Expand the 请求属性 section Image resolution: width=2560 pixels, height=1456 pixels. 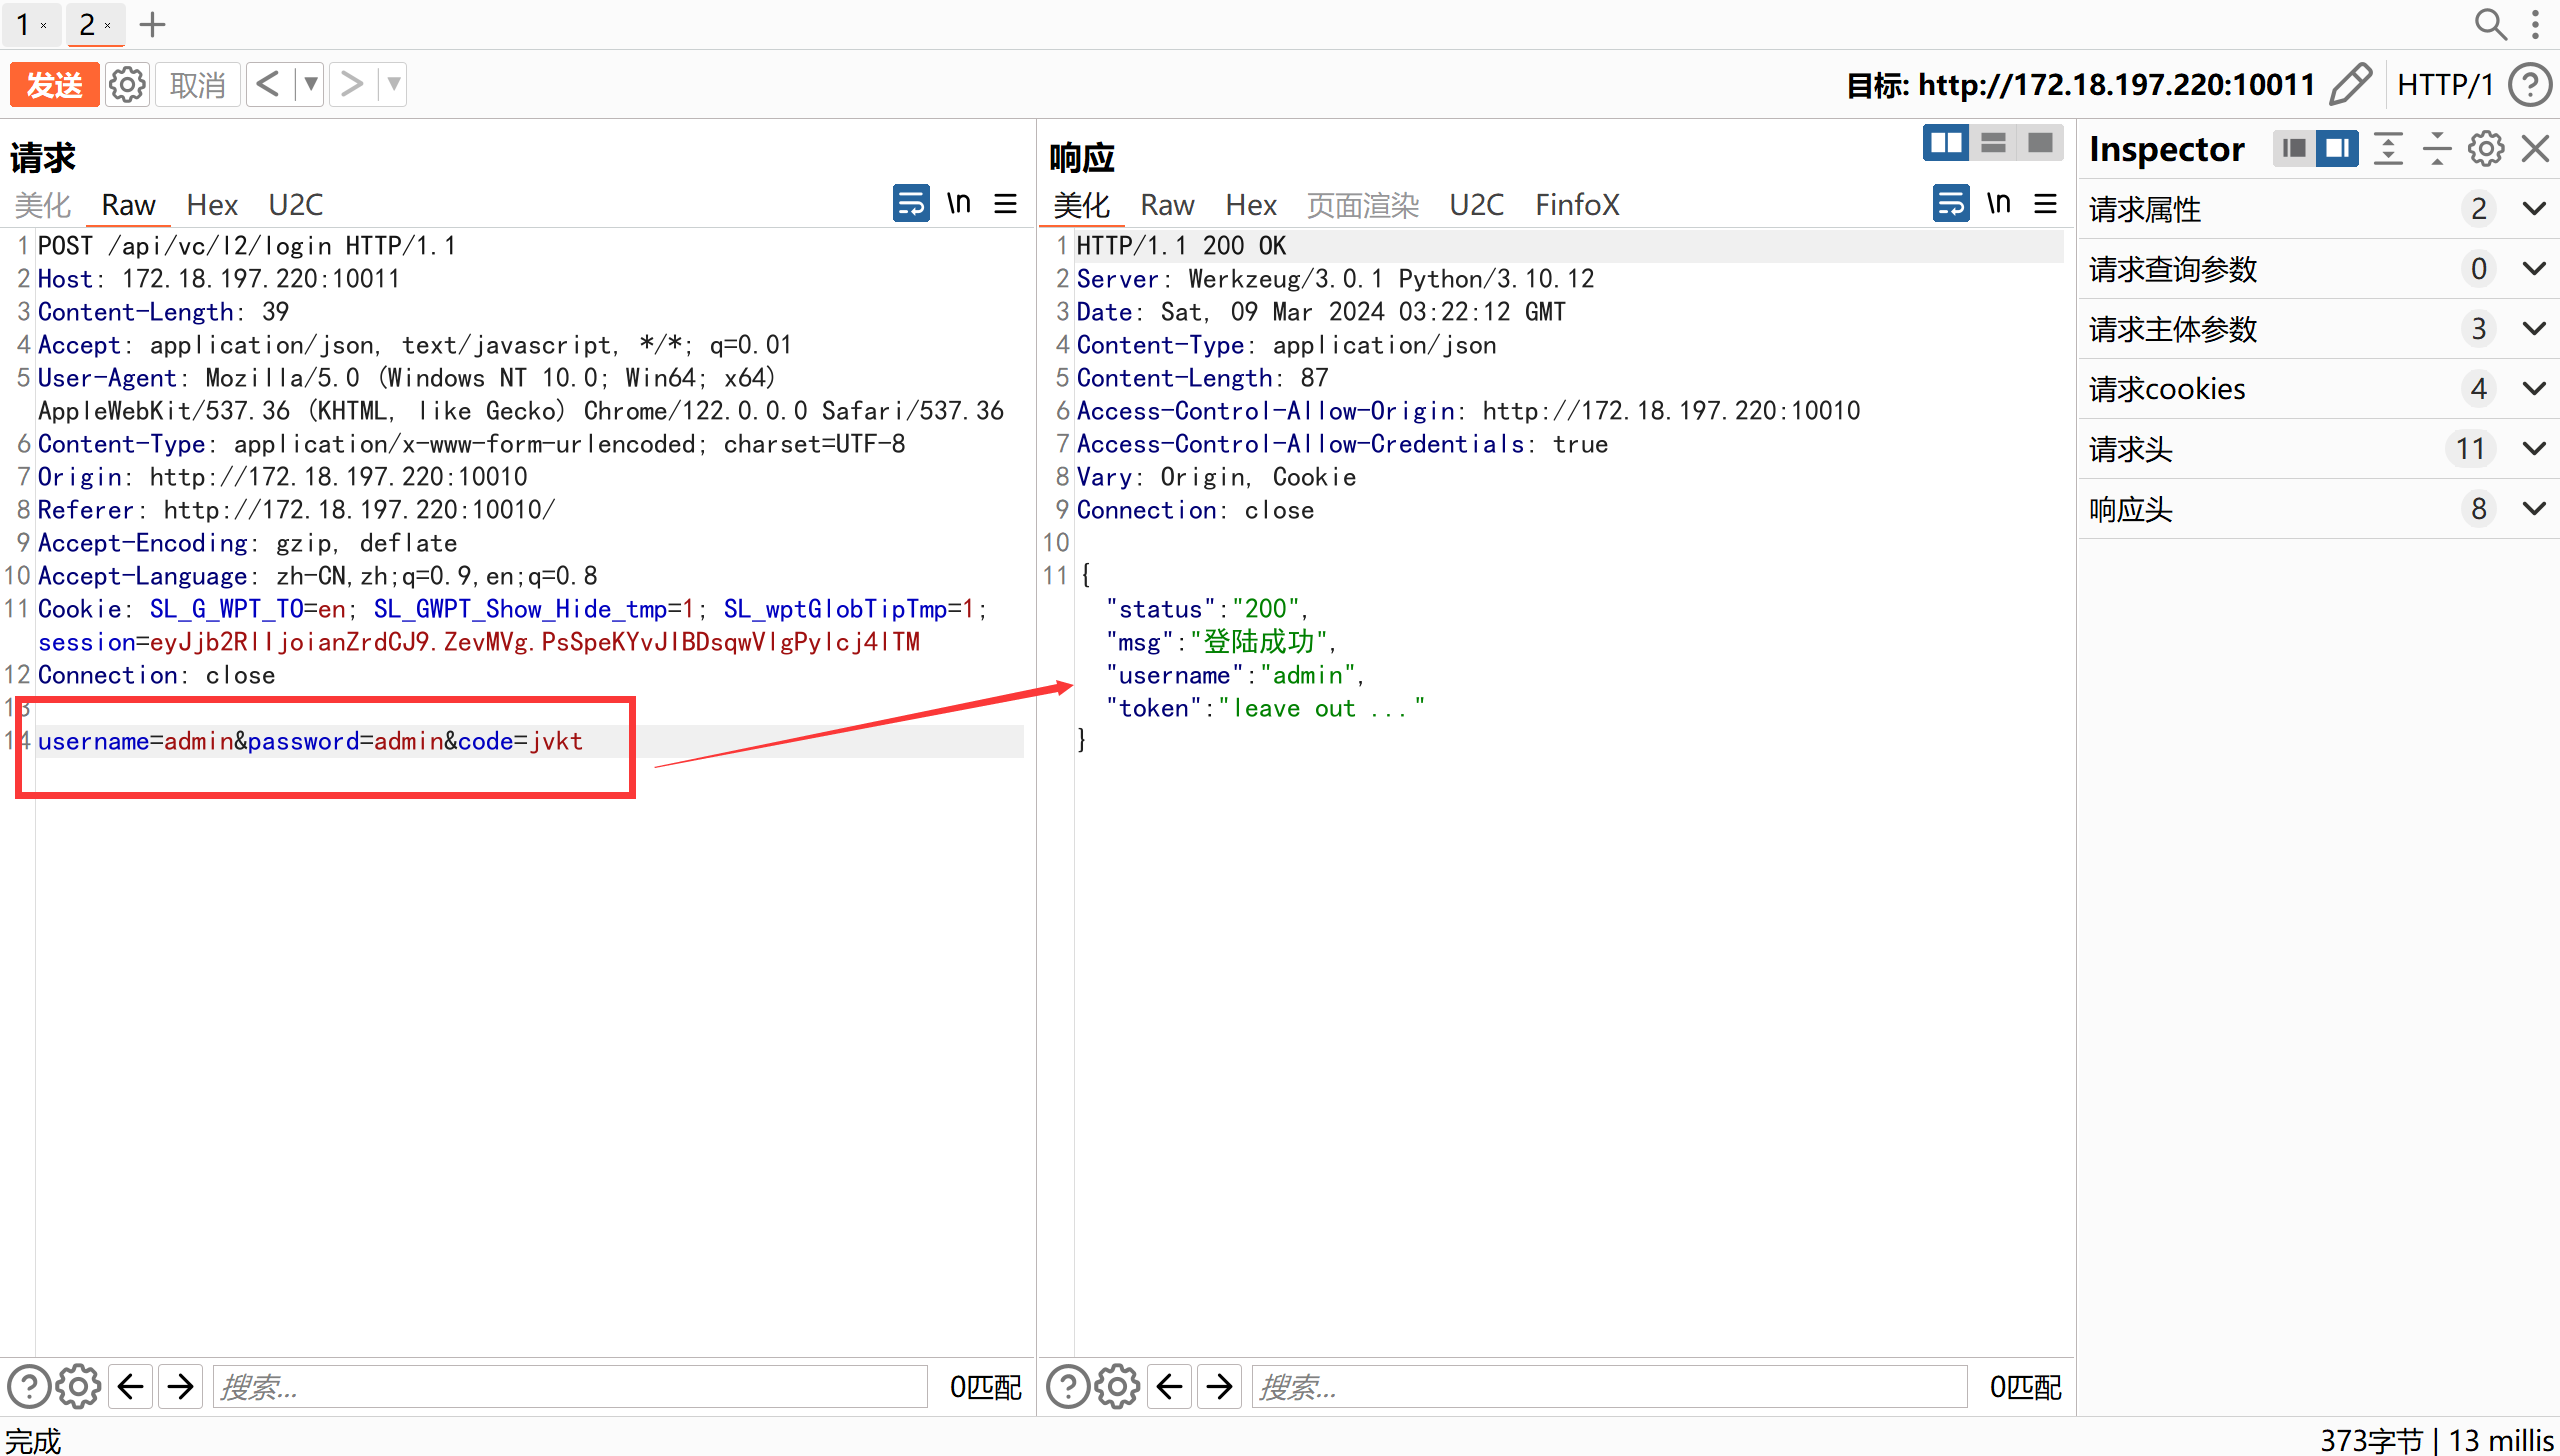2528,209
